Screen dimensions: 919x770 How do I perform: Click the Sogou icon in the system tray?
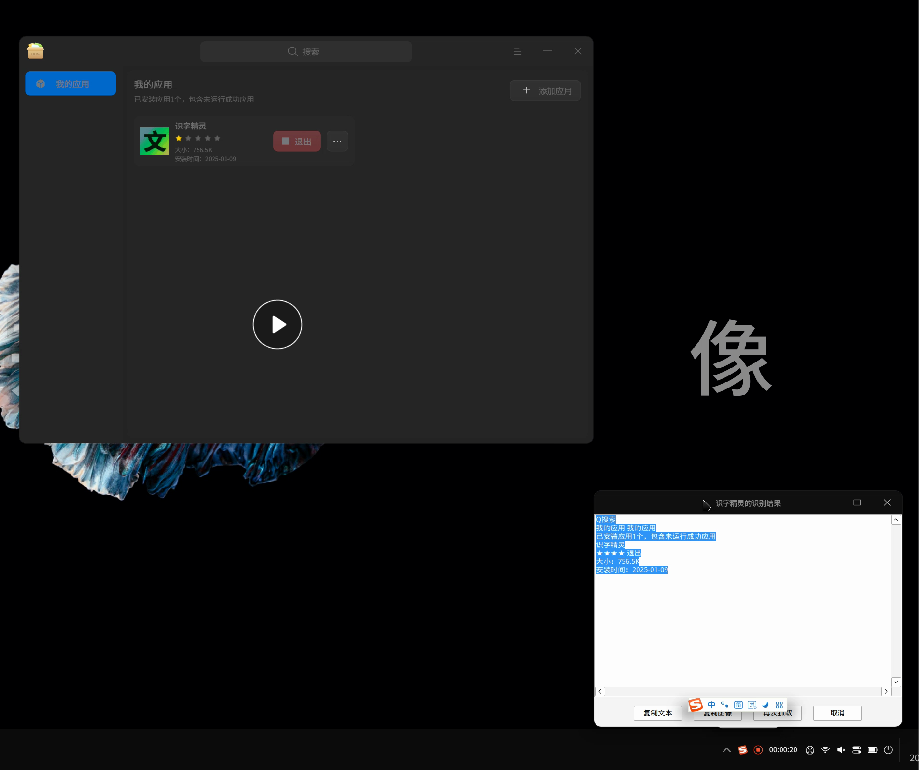[743, 750]
